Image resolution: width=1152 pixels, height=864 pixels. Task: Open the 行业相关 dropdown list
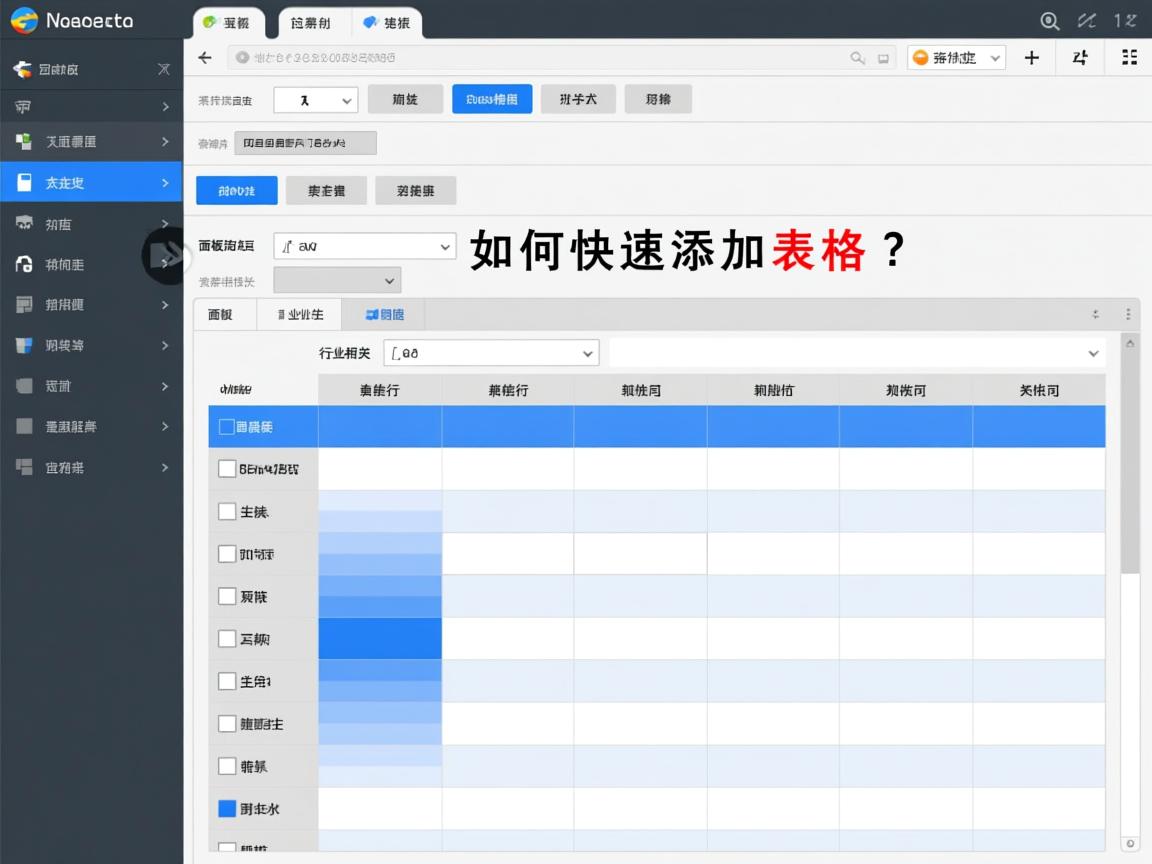(x=490, y=352)
